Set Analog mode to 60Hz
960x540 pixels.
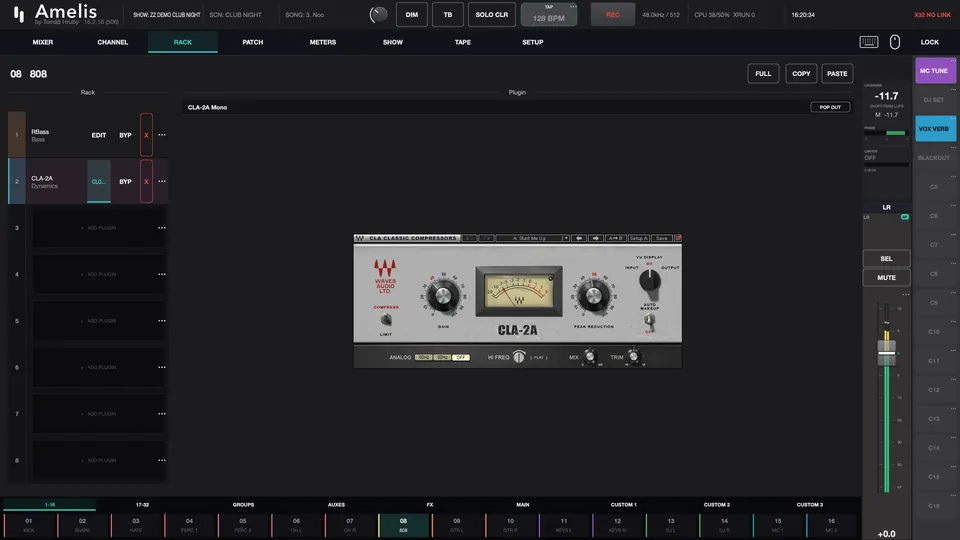click(442, 358)
